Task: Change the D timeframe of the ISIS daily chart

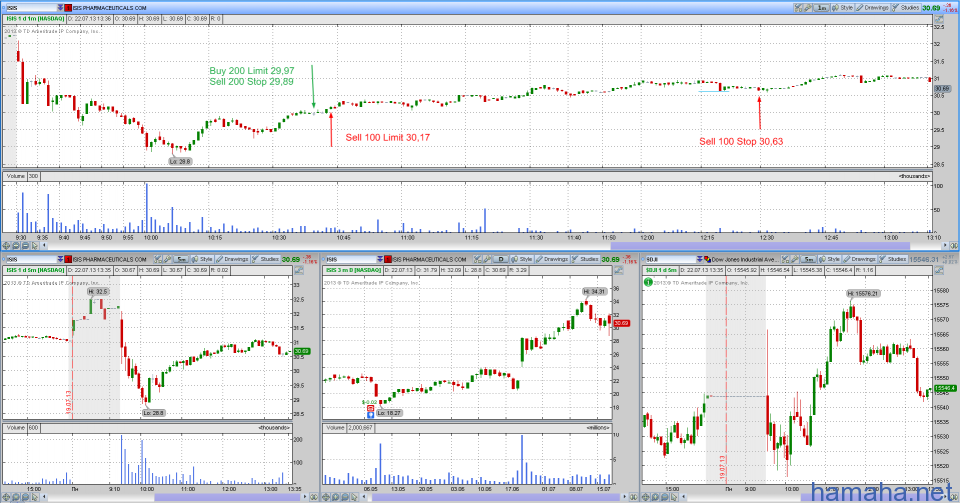Action: (x=501, y=259)
